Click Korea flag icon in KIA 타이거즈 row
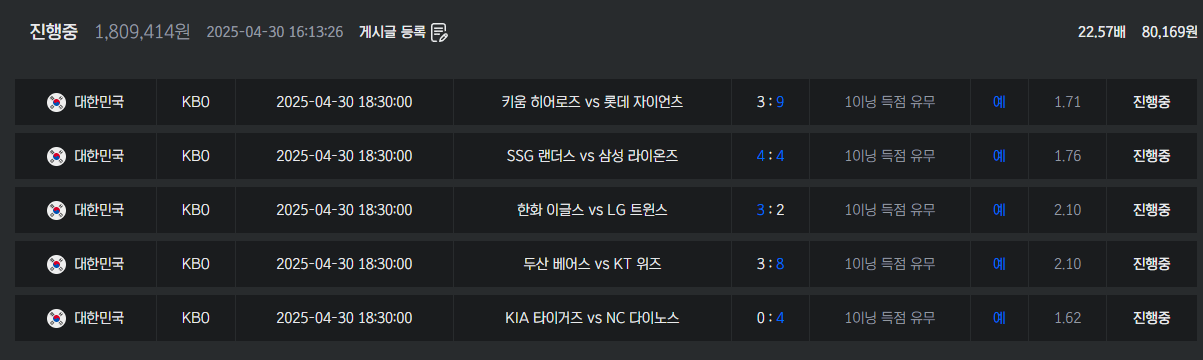Image resolution: width=1203 pixels, height=360 pixels. 56,318
